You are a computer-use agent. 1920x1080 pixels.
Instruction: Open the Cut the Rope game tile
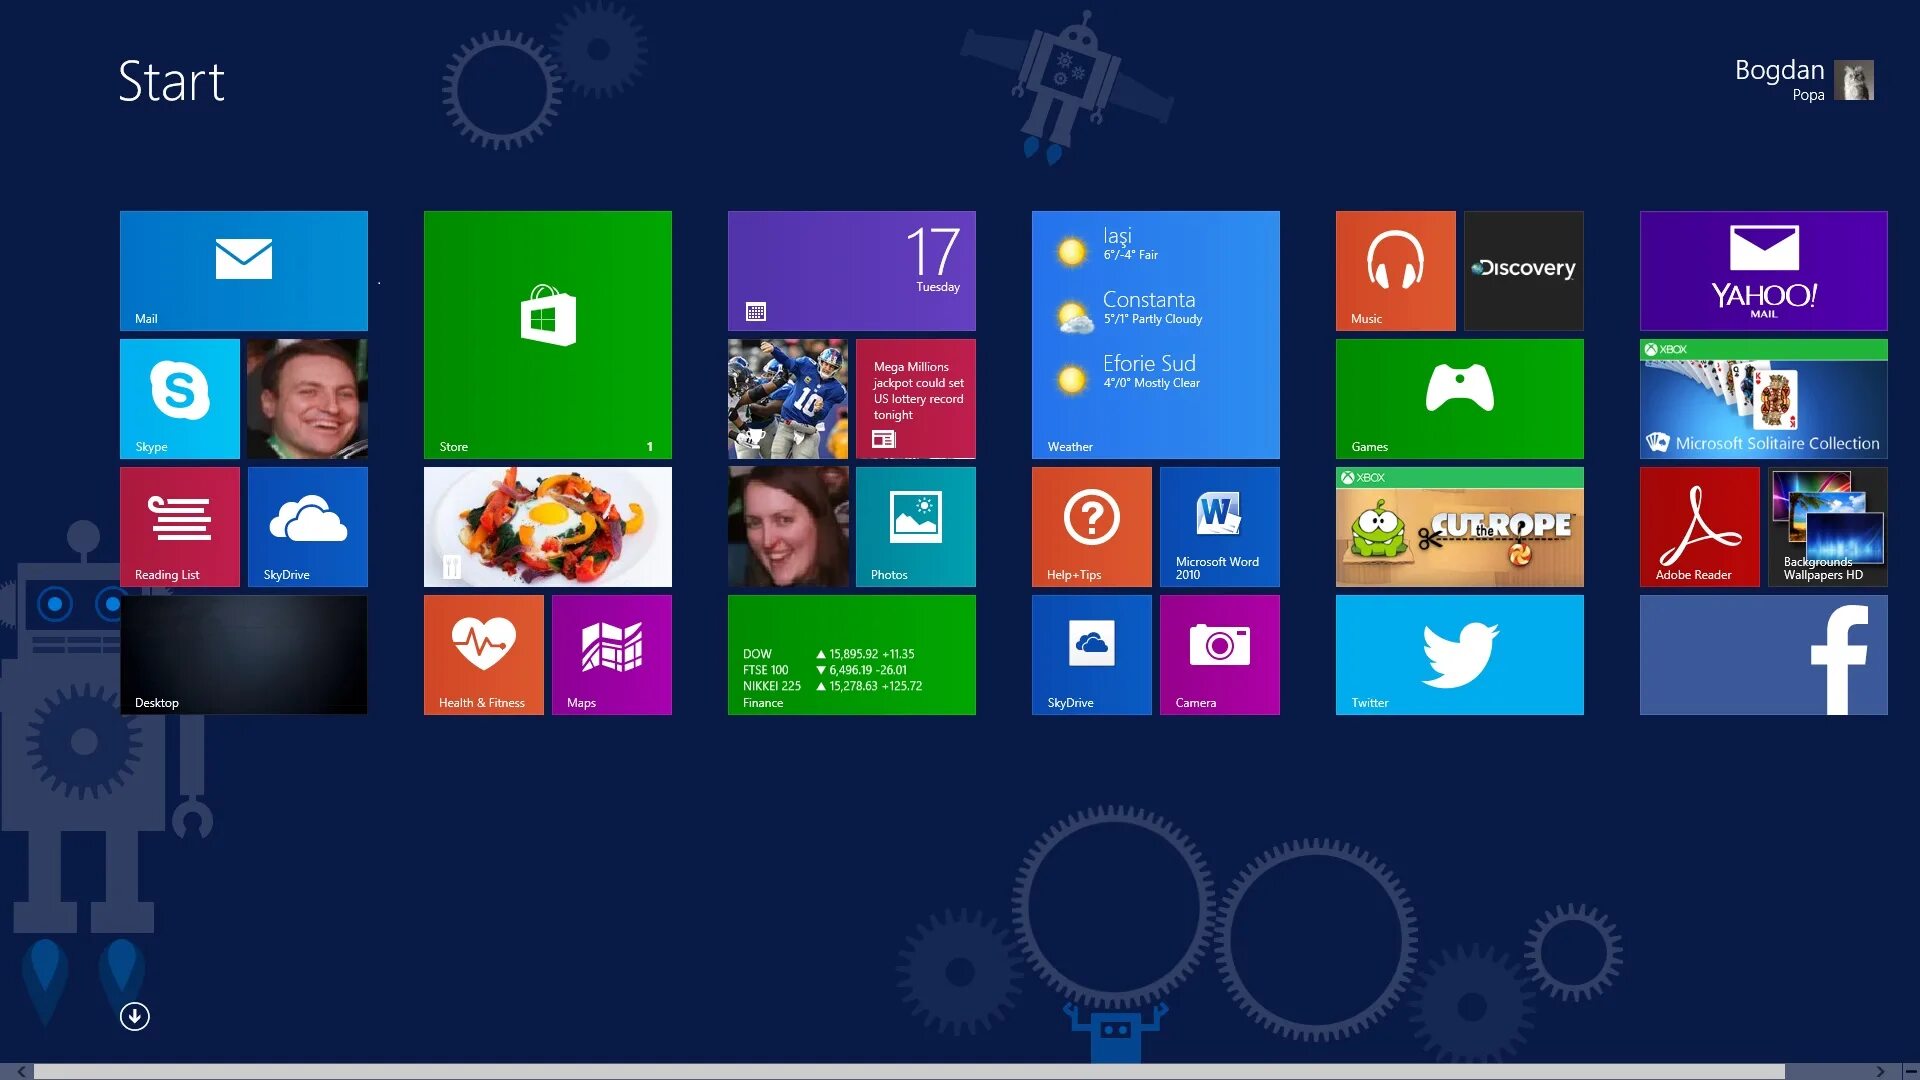[1459, 526]
